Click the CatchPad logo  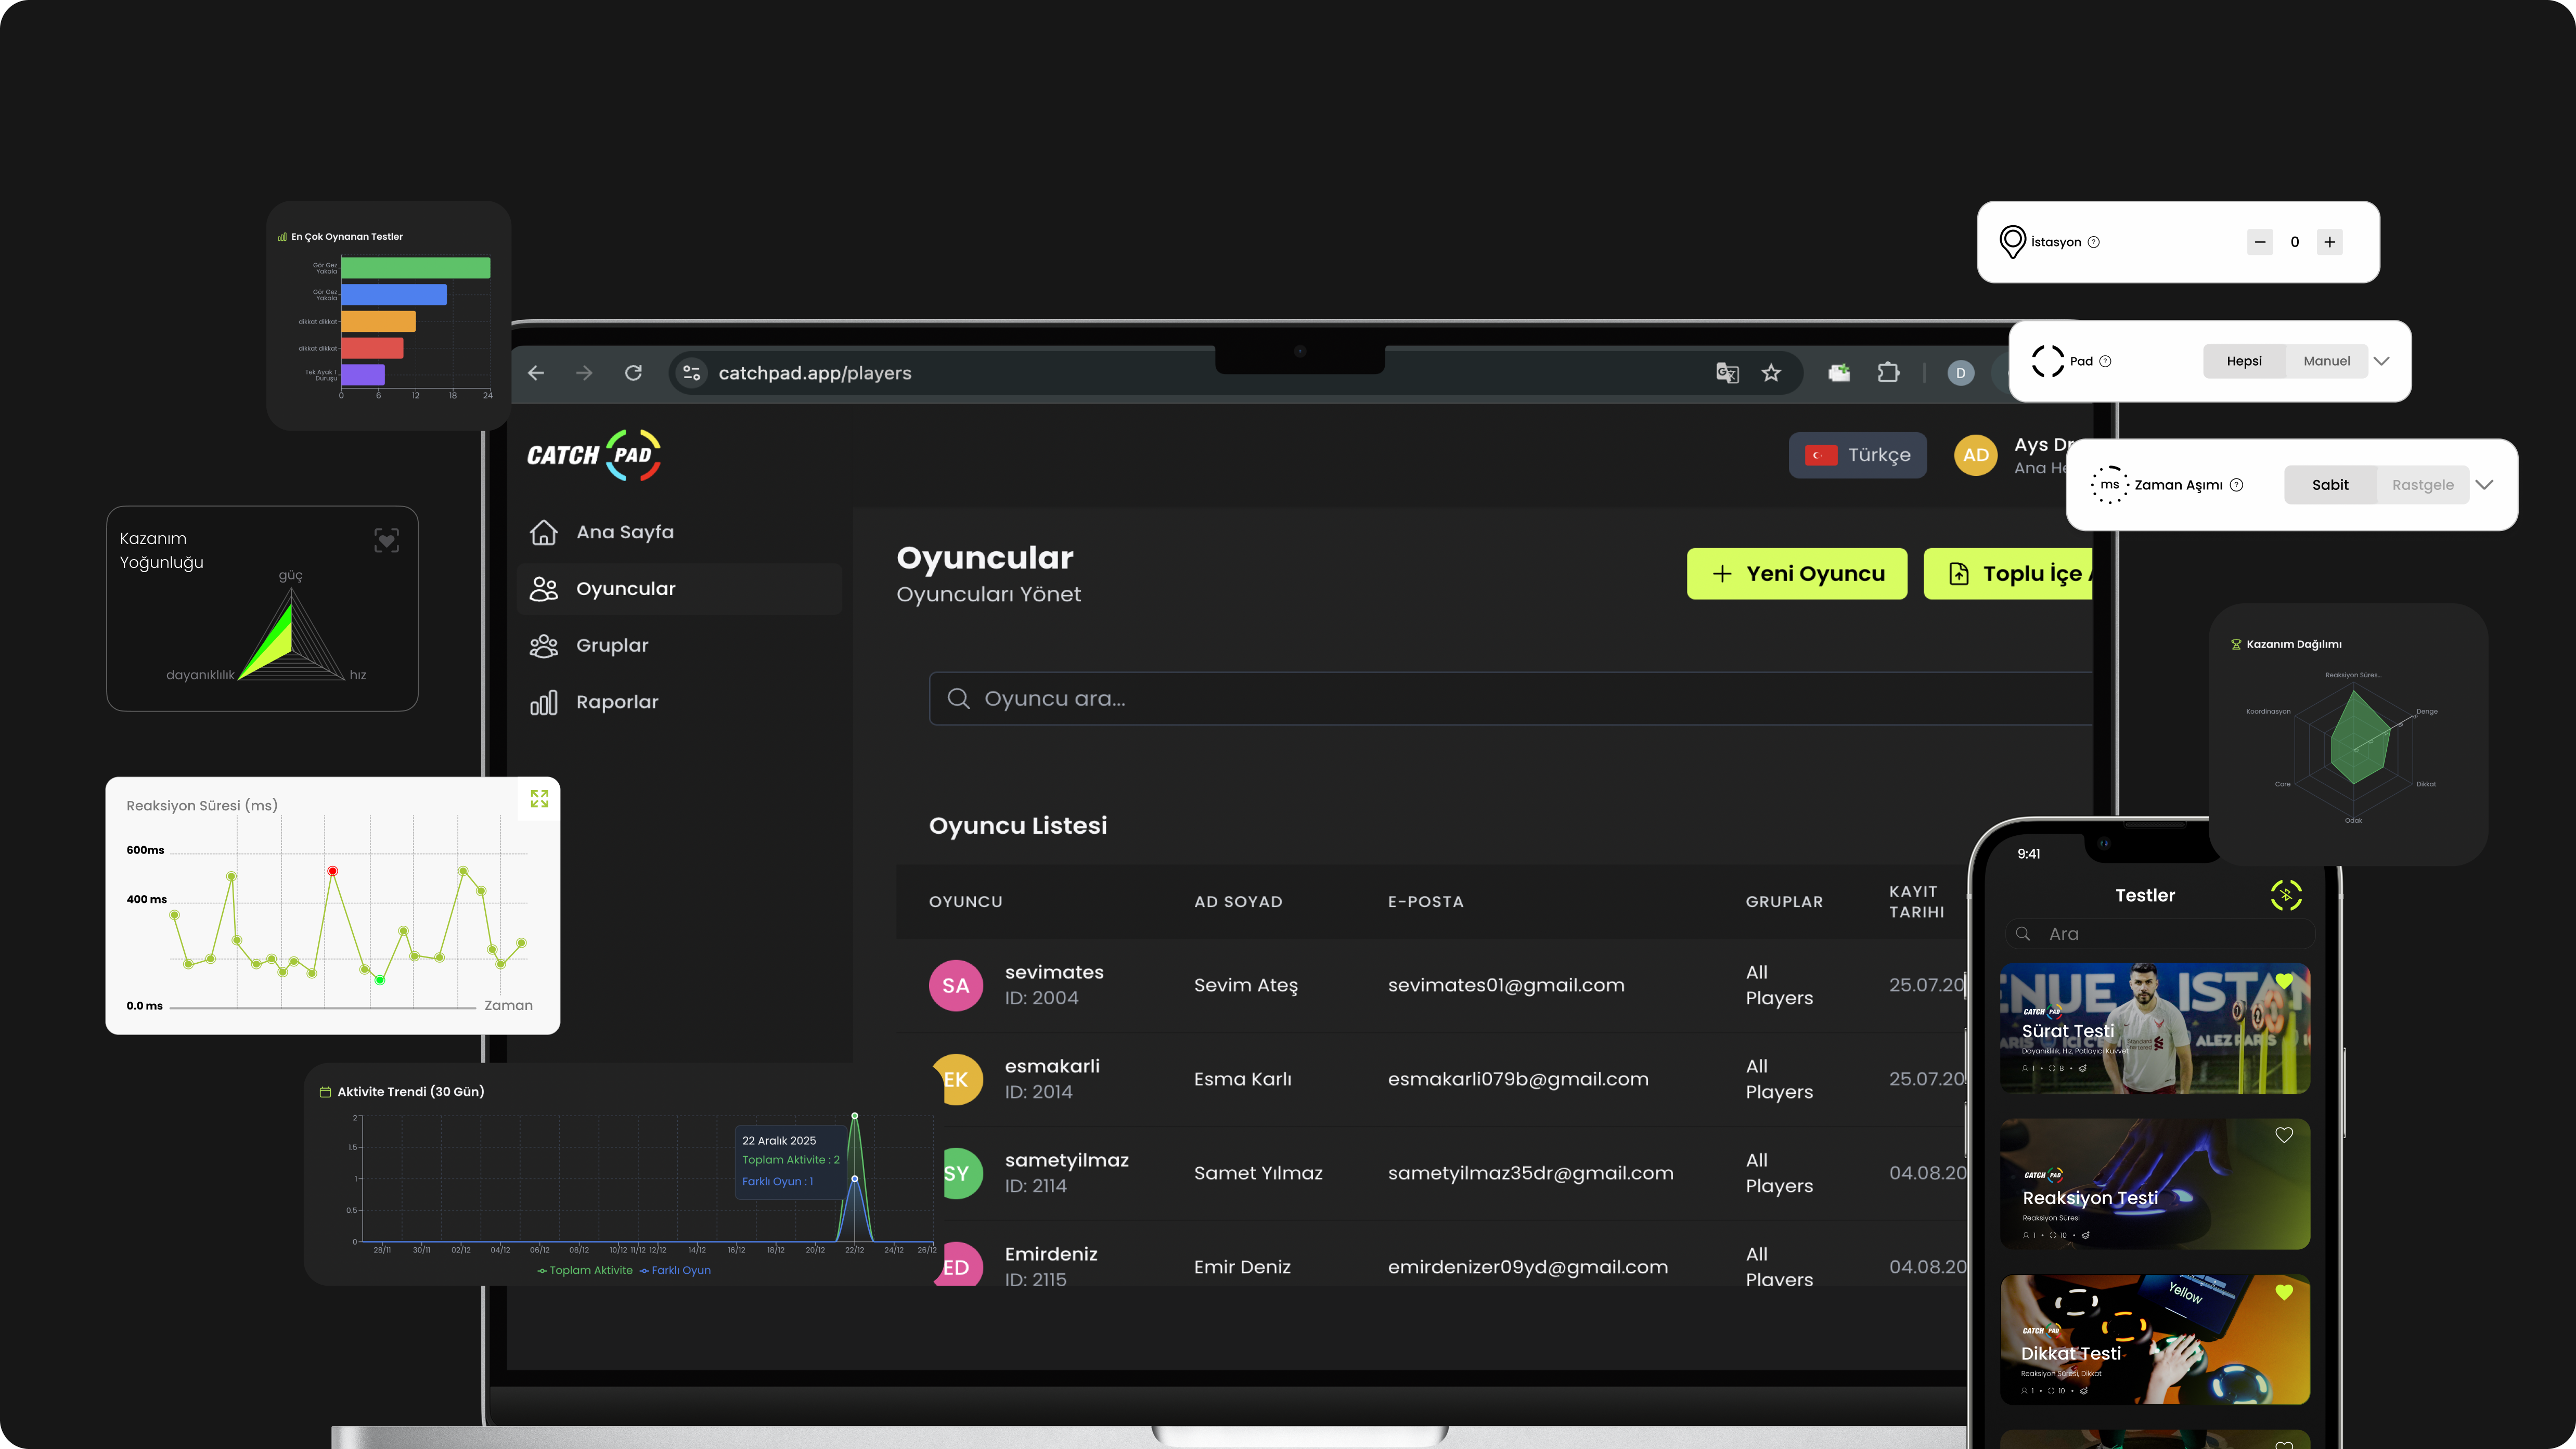click(594, 455)
